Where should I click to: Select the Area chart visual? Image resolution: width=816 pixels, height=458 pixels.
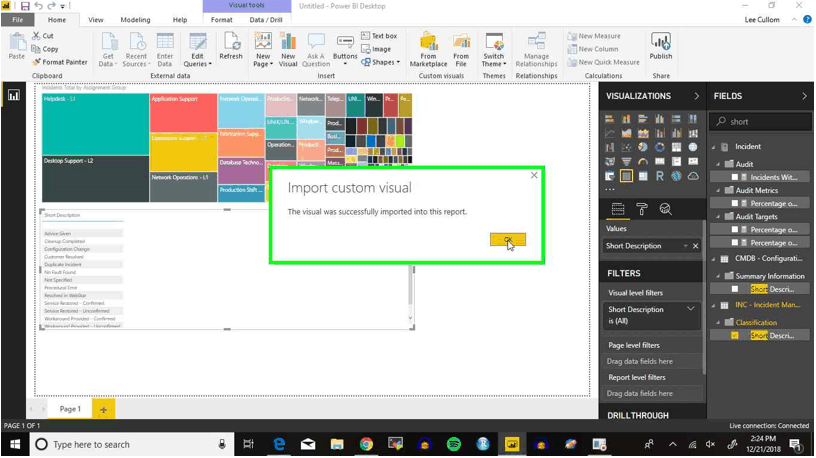click(626, 133)
